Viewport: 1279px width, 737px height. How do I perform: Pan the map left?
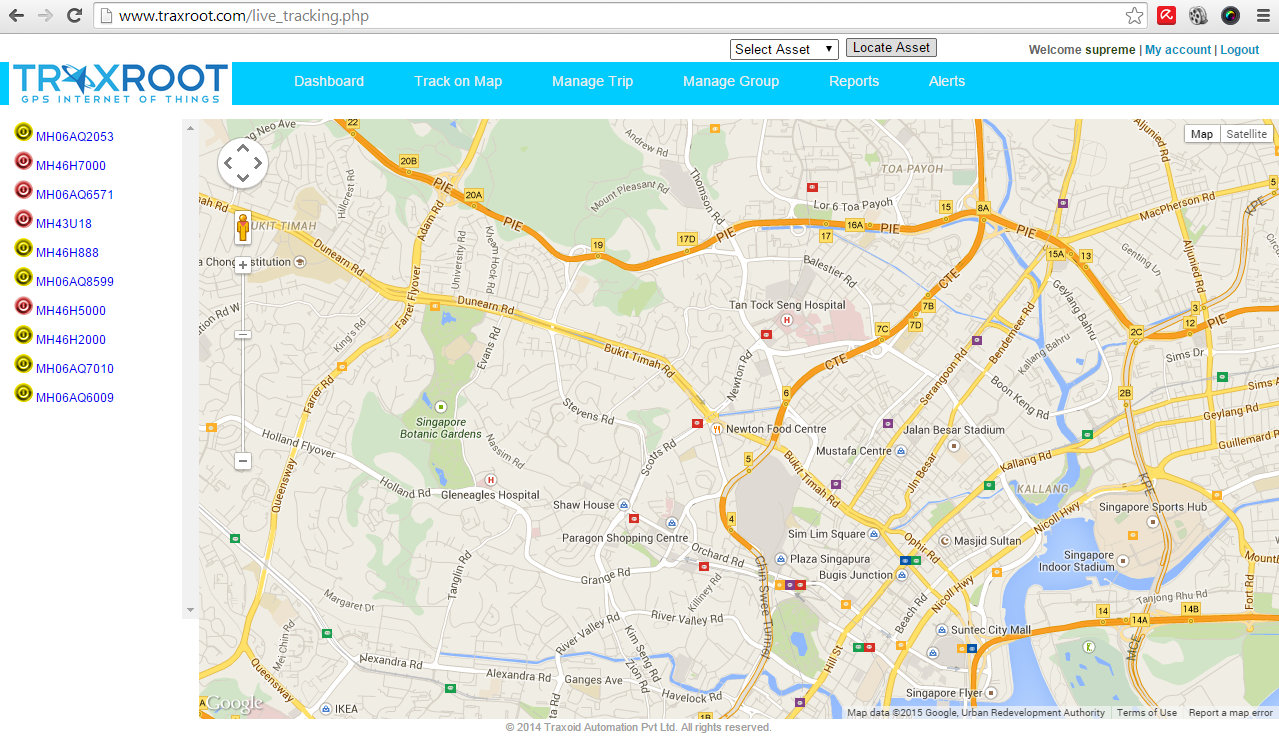coord(227,163)
